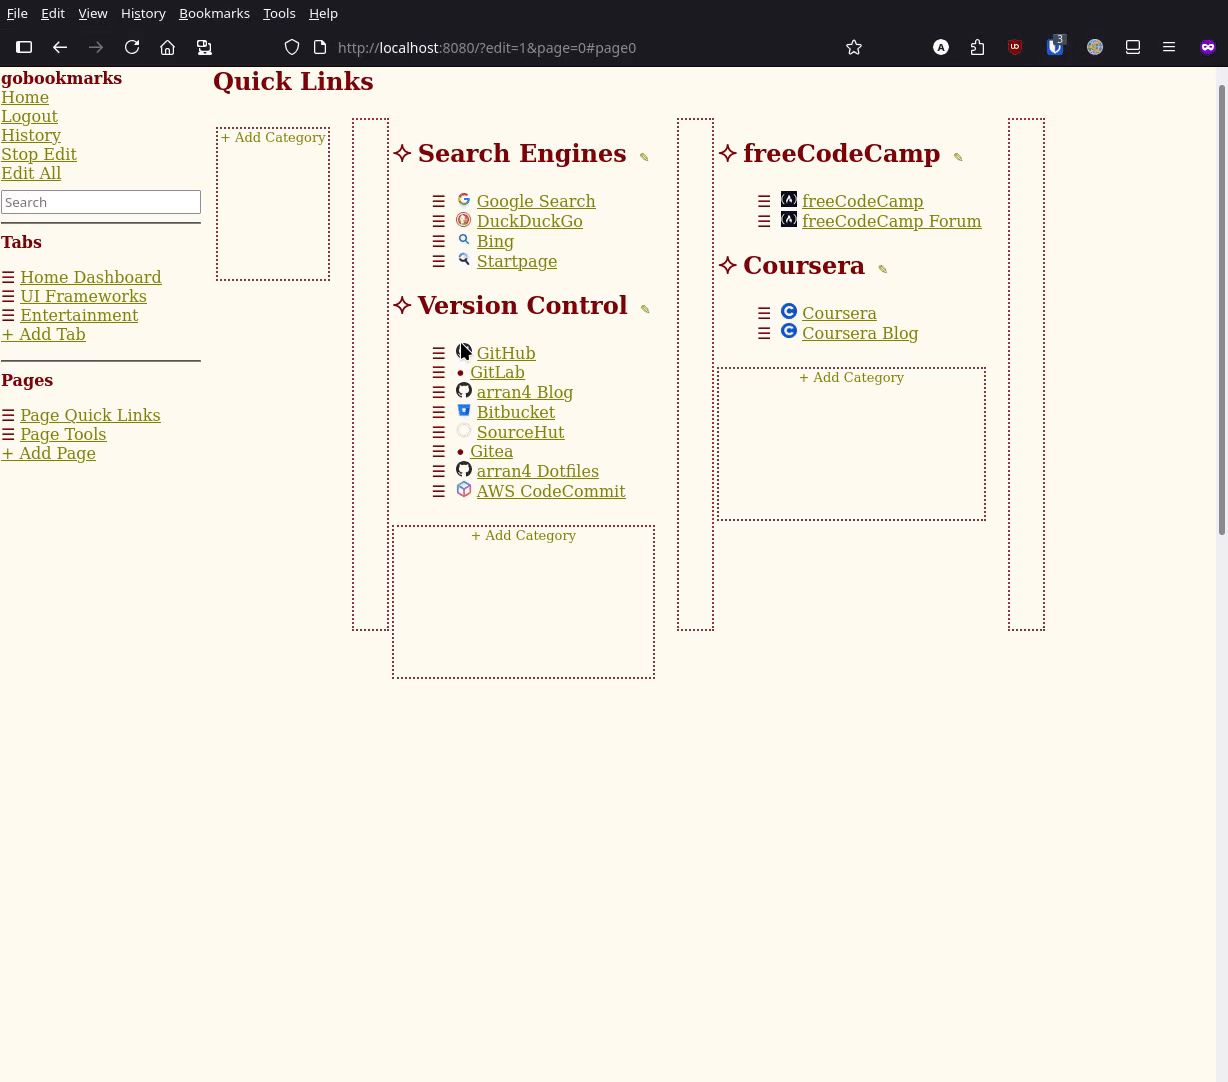Open the Startpage bookmark
This screenshot has height=1082, width=1228.
(517, 261)
